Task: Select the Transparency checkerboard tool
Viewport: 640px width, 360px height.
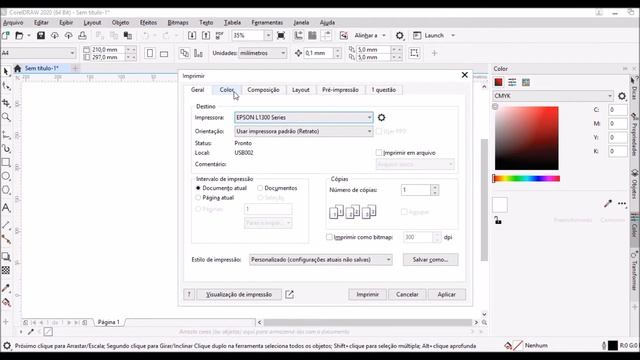Action: [6, 270]
